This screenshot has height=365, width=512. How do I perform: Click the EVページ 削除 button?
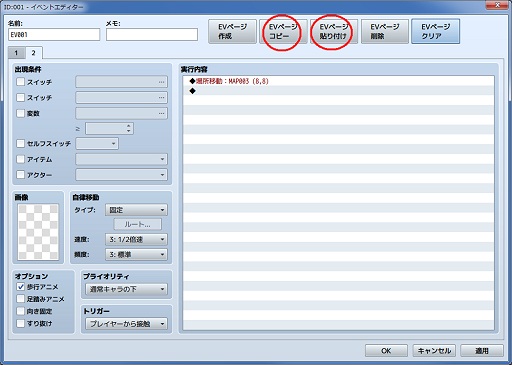pyautogui.click(x=385, y=31)
